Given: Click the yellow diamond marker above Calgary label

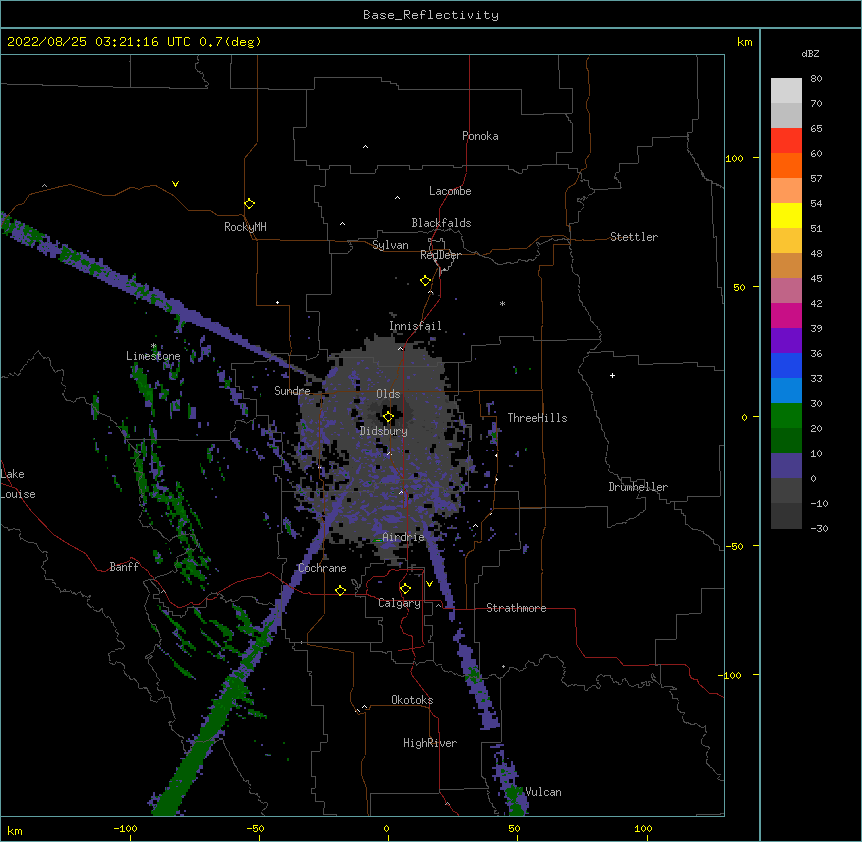Looking at the screenshot, I should click(405, 589).
